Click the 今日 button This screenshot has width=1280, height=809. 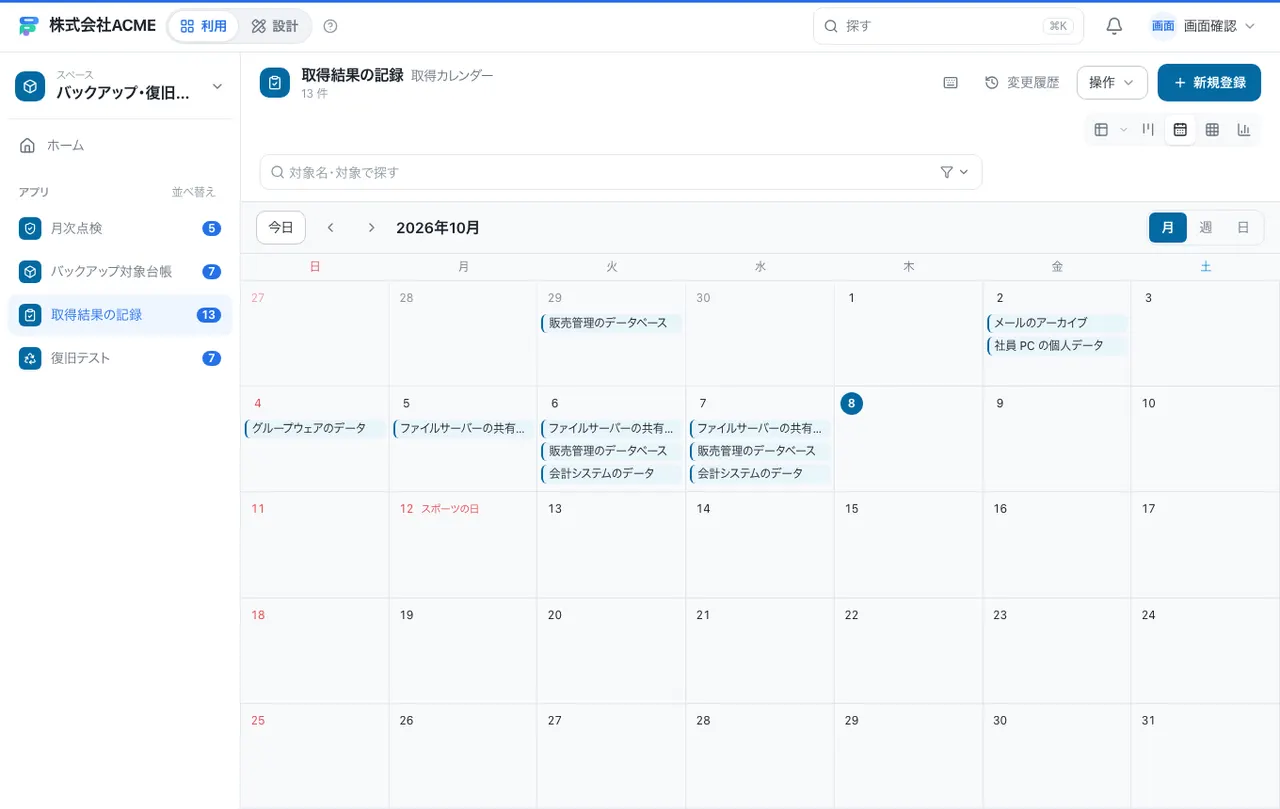click(281, 228)
